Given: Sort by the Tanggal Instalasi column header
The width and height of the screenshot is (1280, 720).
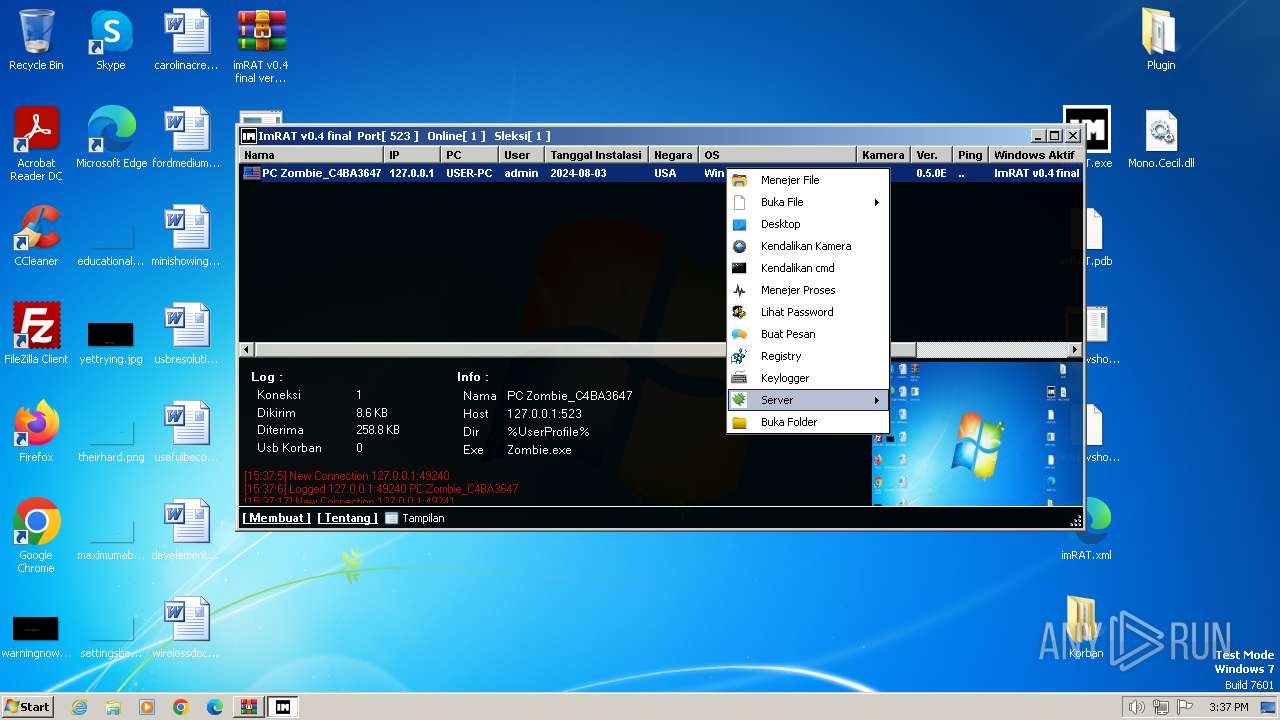Looking at the screenshot, I should tap(596, 155).
